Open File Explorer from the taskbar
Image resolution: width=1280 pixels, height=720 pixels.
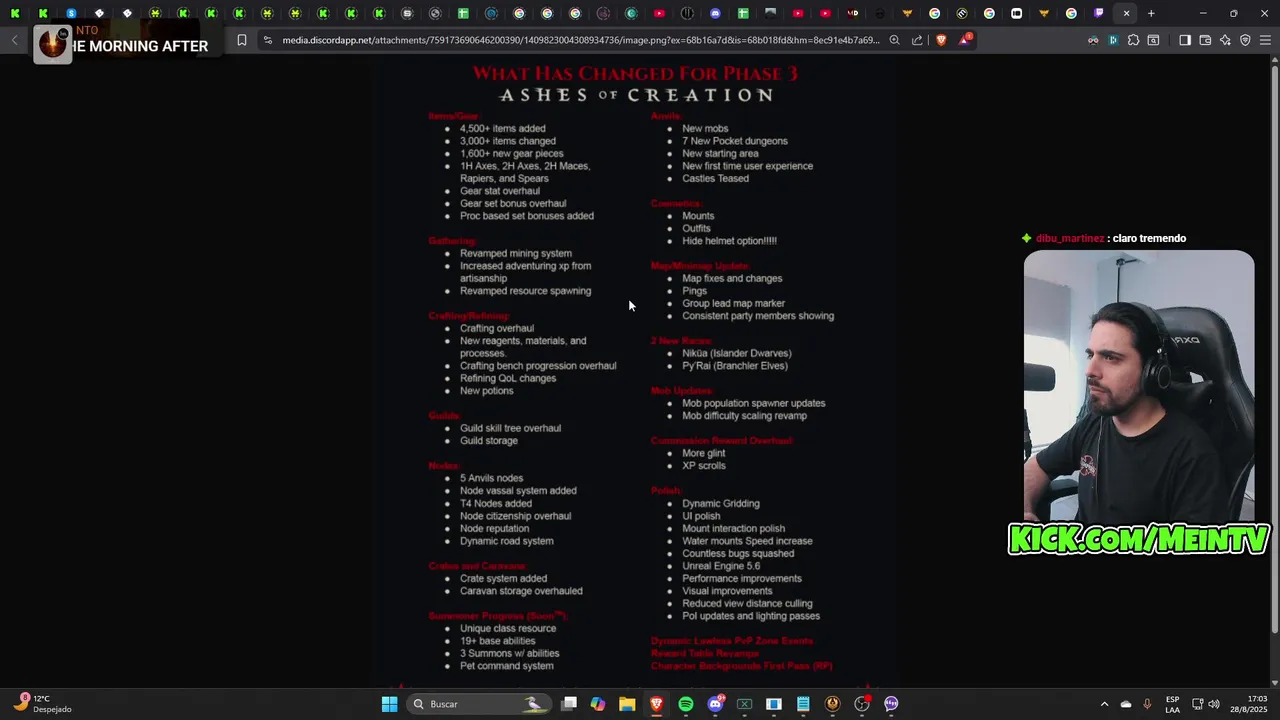point(627,704)
